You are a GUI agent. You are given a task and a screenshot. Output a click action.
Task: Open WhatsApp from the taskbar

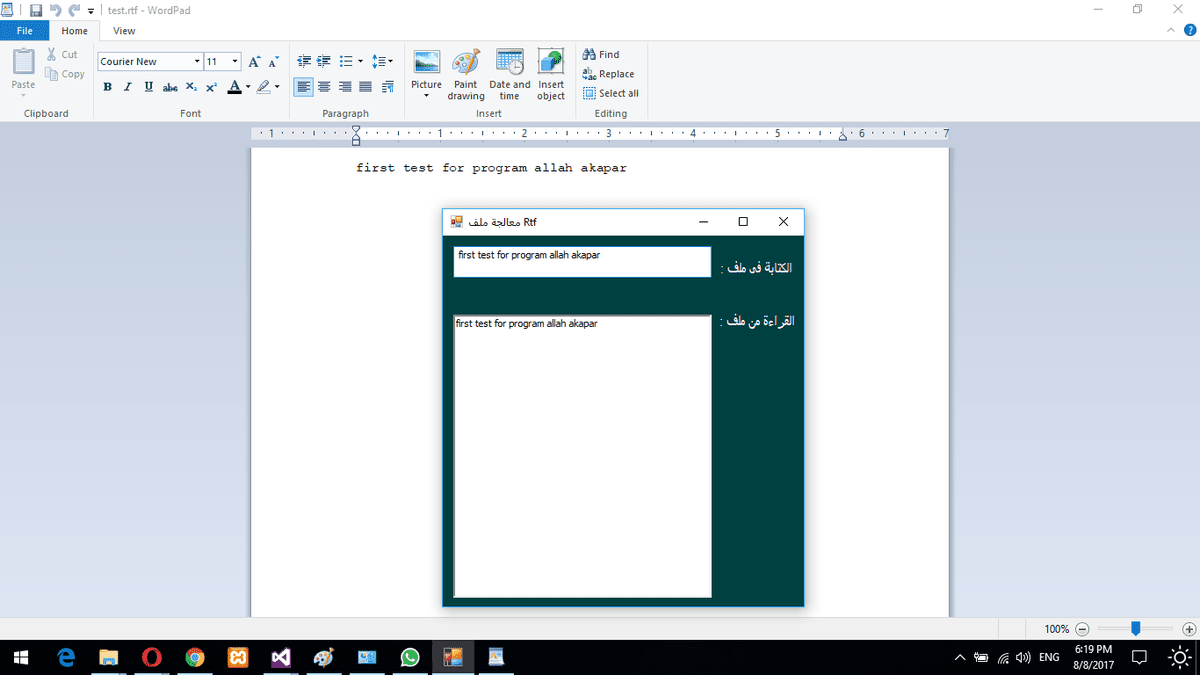pos(410,658)
